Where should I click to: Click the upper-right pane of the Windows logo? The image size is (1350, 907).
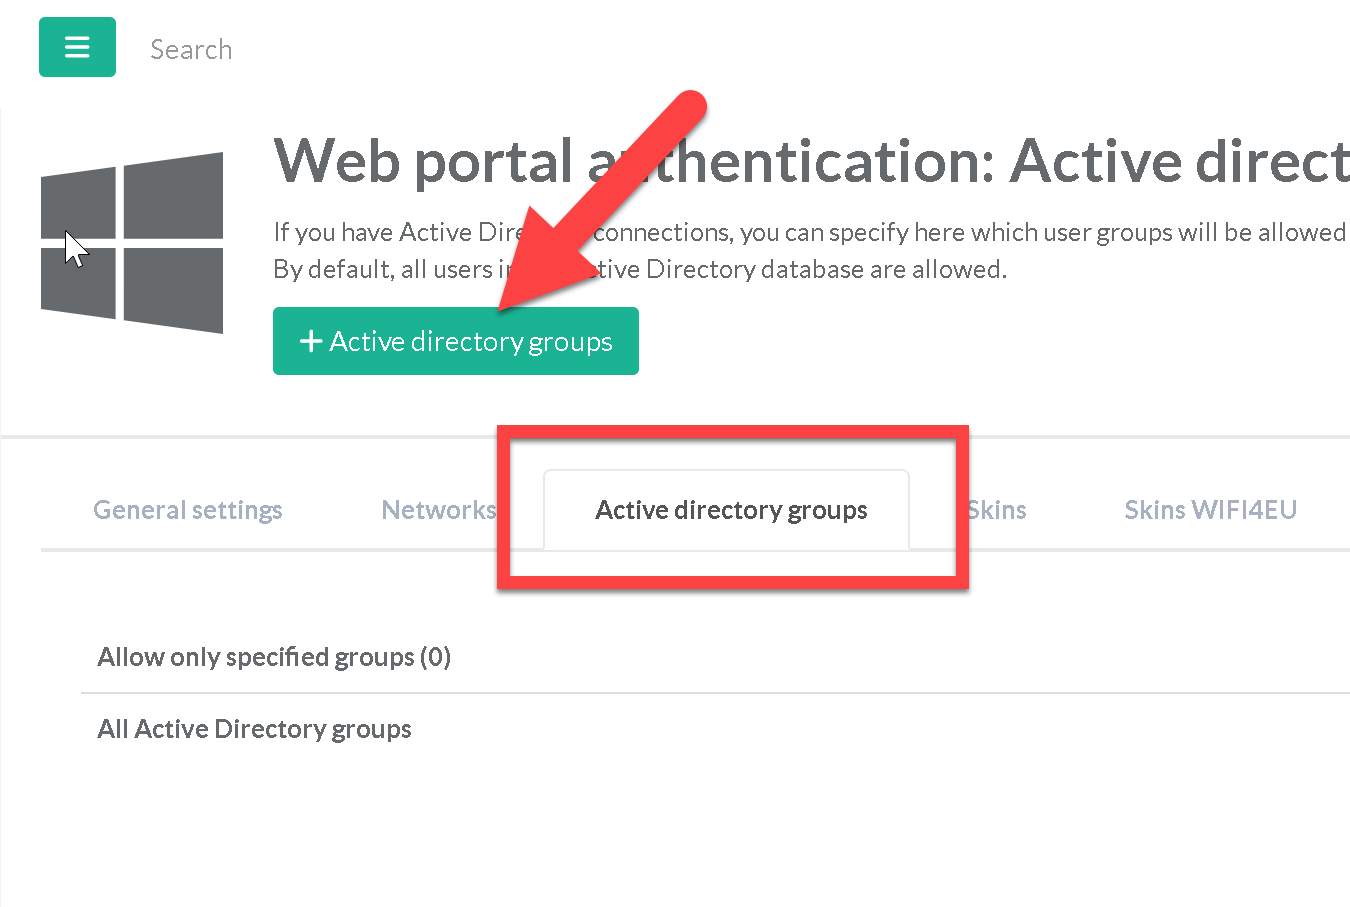173,195
